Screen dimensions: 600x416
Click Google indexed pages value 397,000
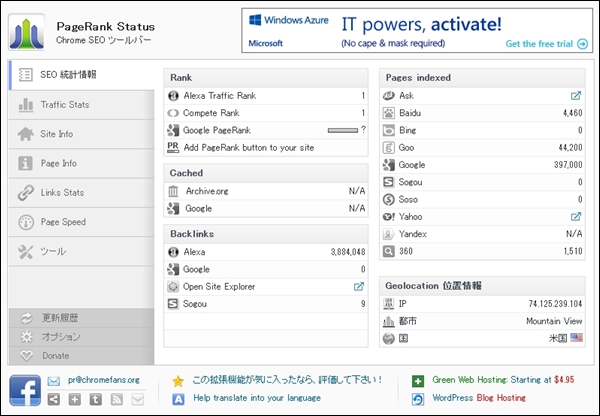tap(568, 165)
